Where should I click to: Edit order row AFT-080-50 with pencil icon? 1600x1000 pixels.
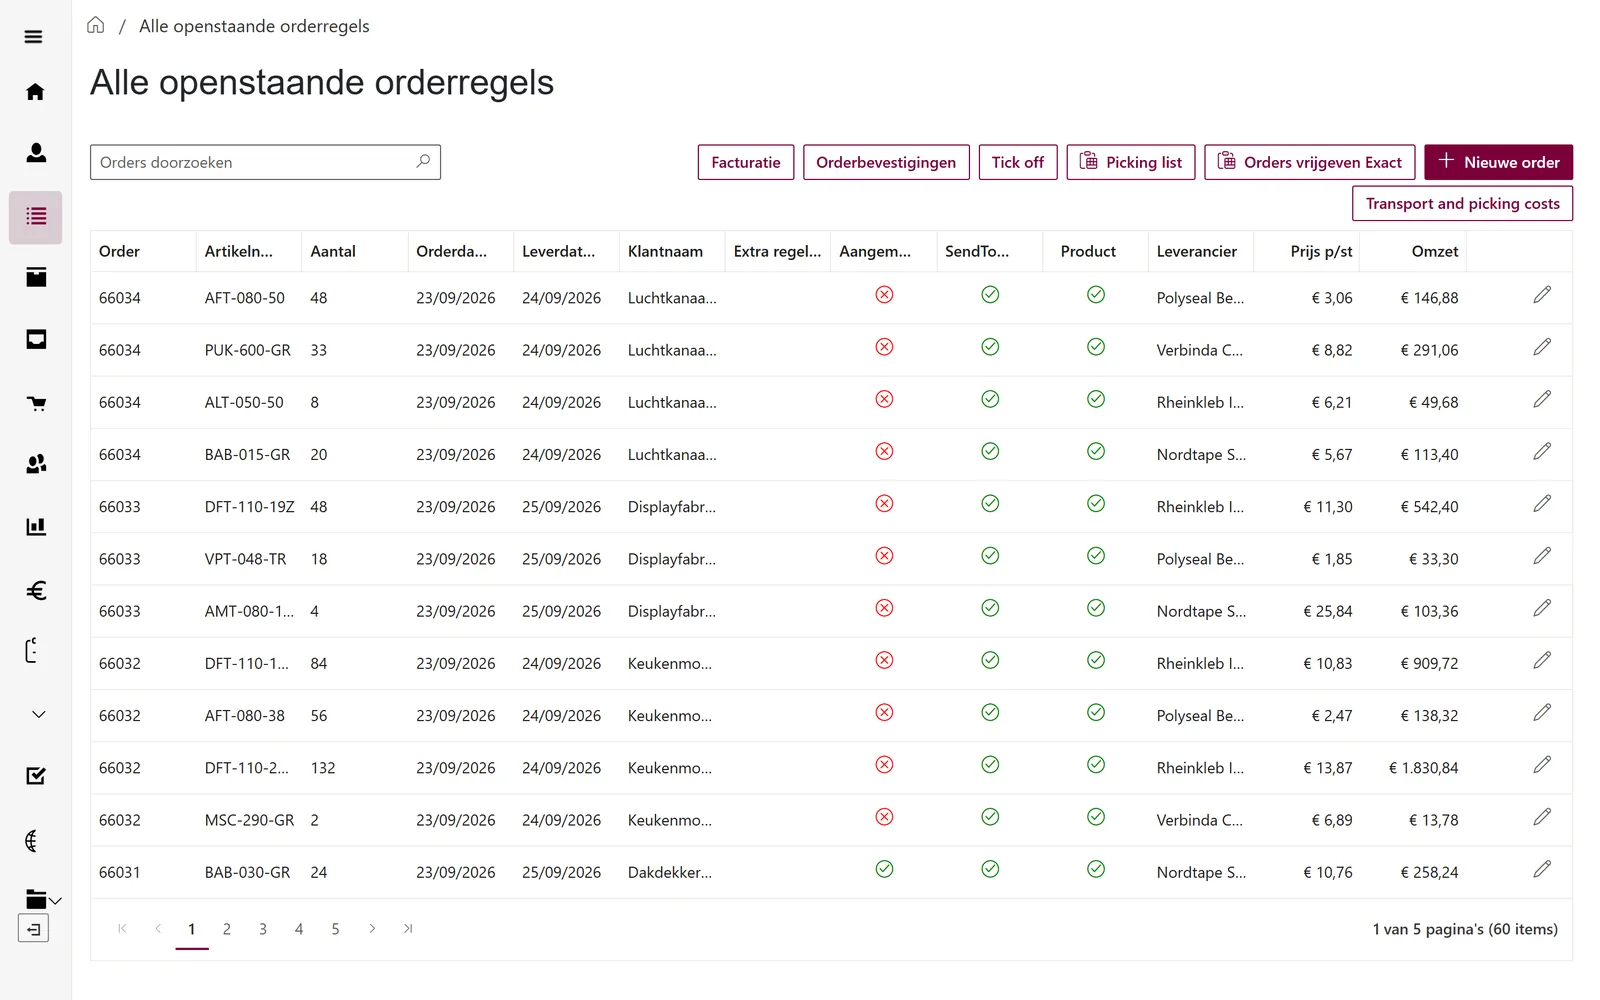pos(1542,294)
